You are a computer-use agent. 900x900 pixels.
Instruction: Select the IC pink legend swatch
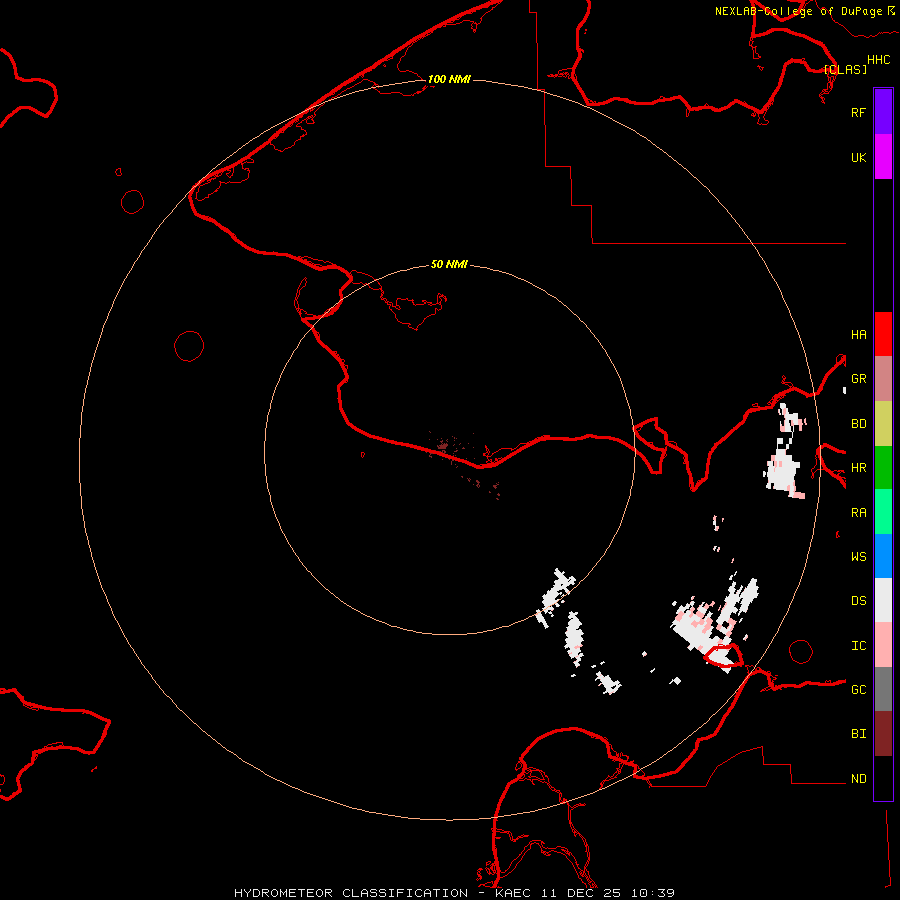(x=883, y=645)
